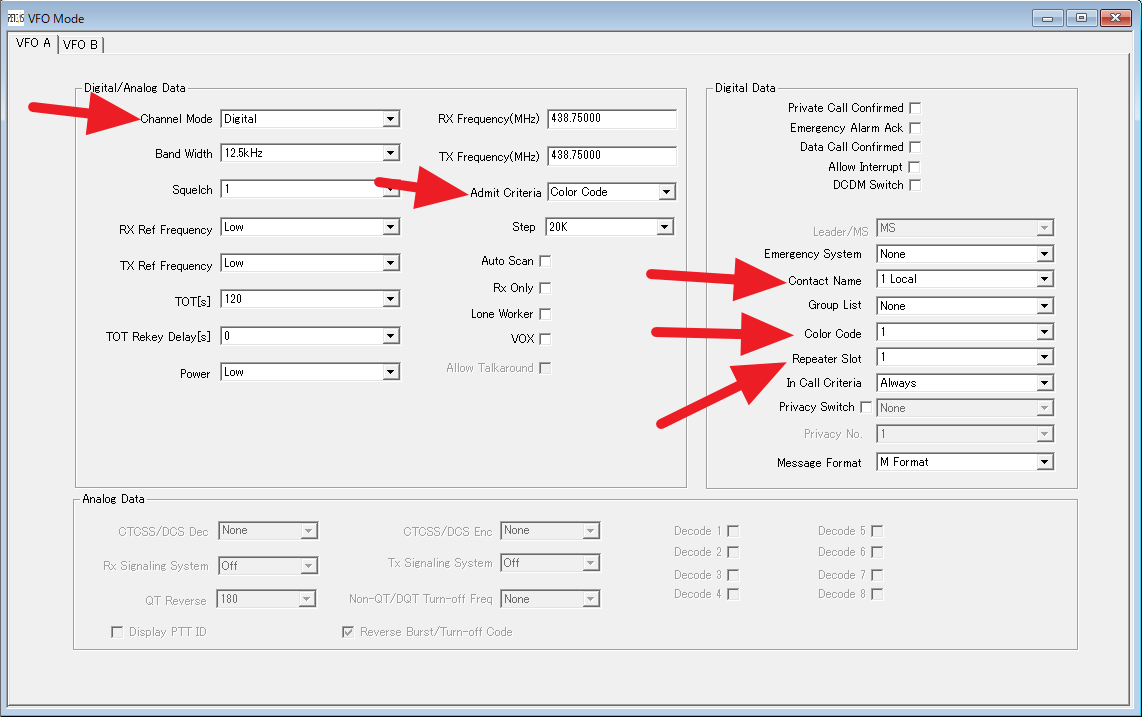This screenshot has width=1142, height=717.
Task: Expand the Band Width dropdown
Action: coord(310,154)
